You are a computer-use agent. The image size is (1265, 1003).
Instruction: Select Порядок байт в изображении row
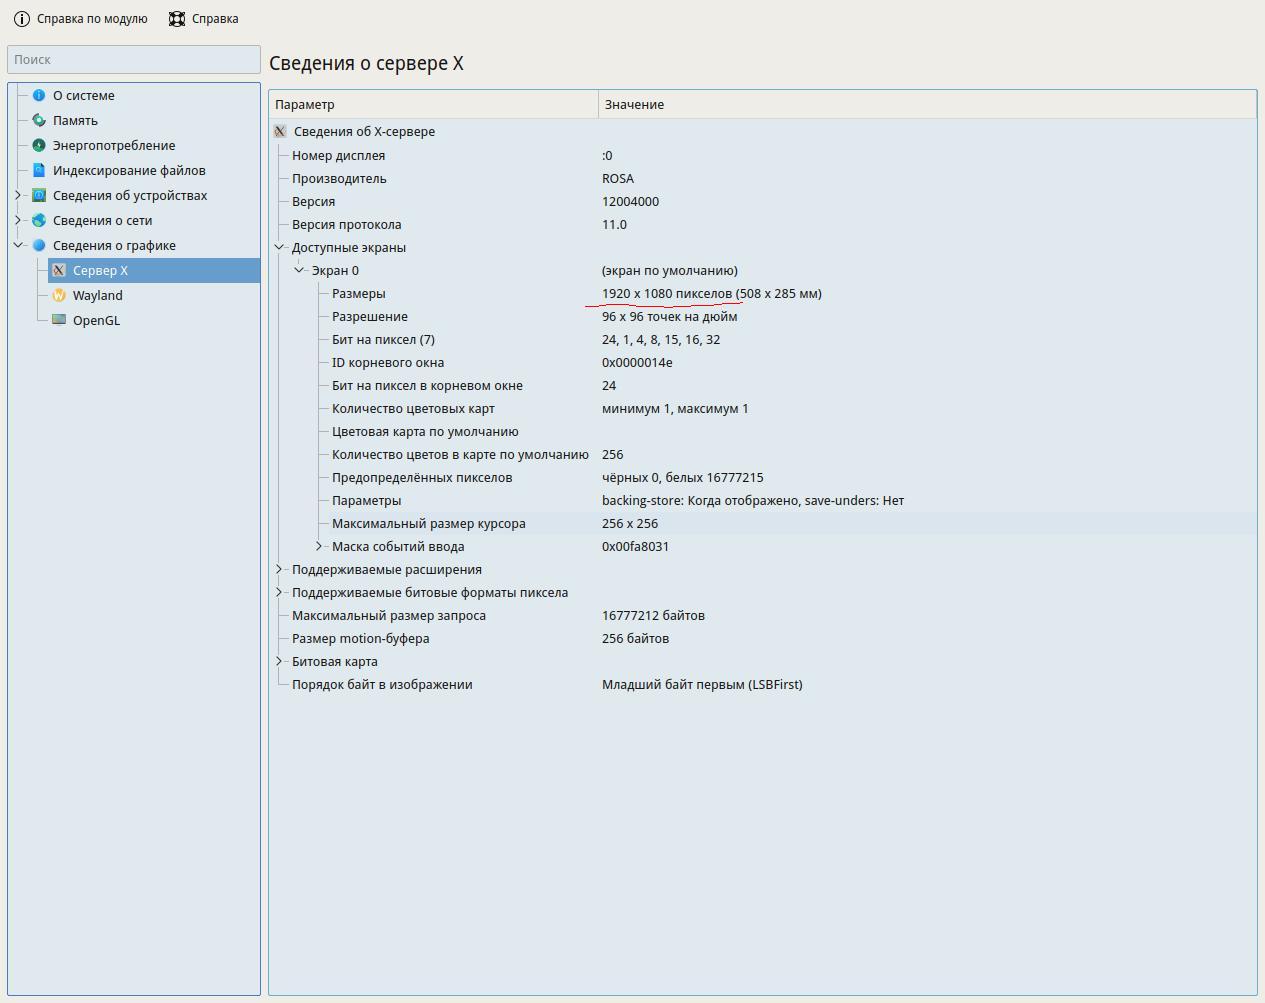point(763,684)
